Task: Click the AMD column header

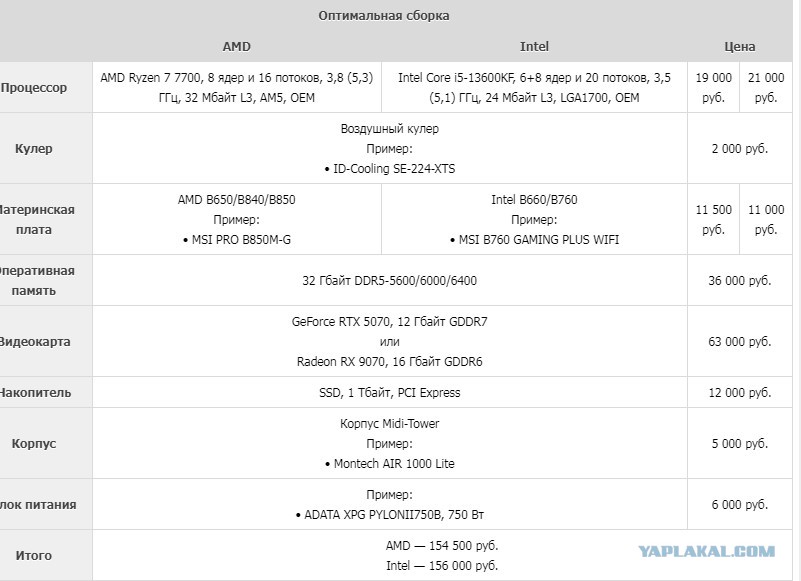Action: click(x=237, y=47)
